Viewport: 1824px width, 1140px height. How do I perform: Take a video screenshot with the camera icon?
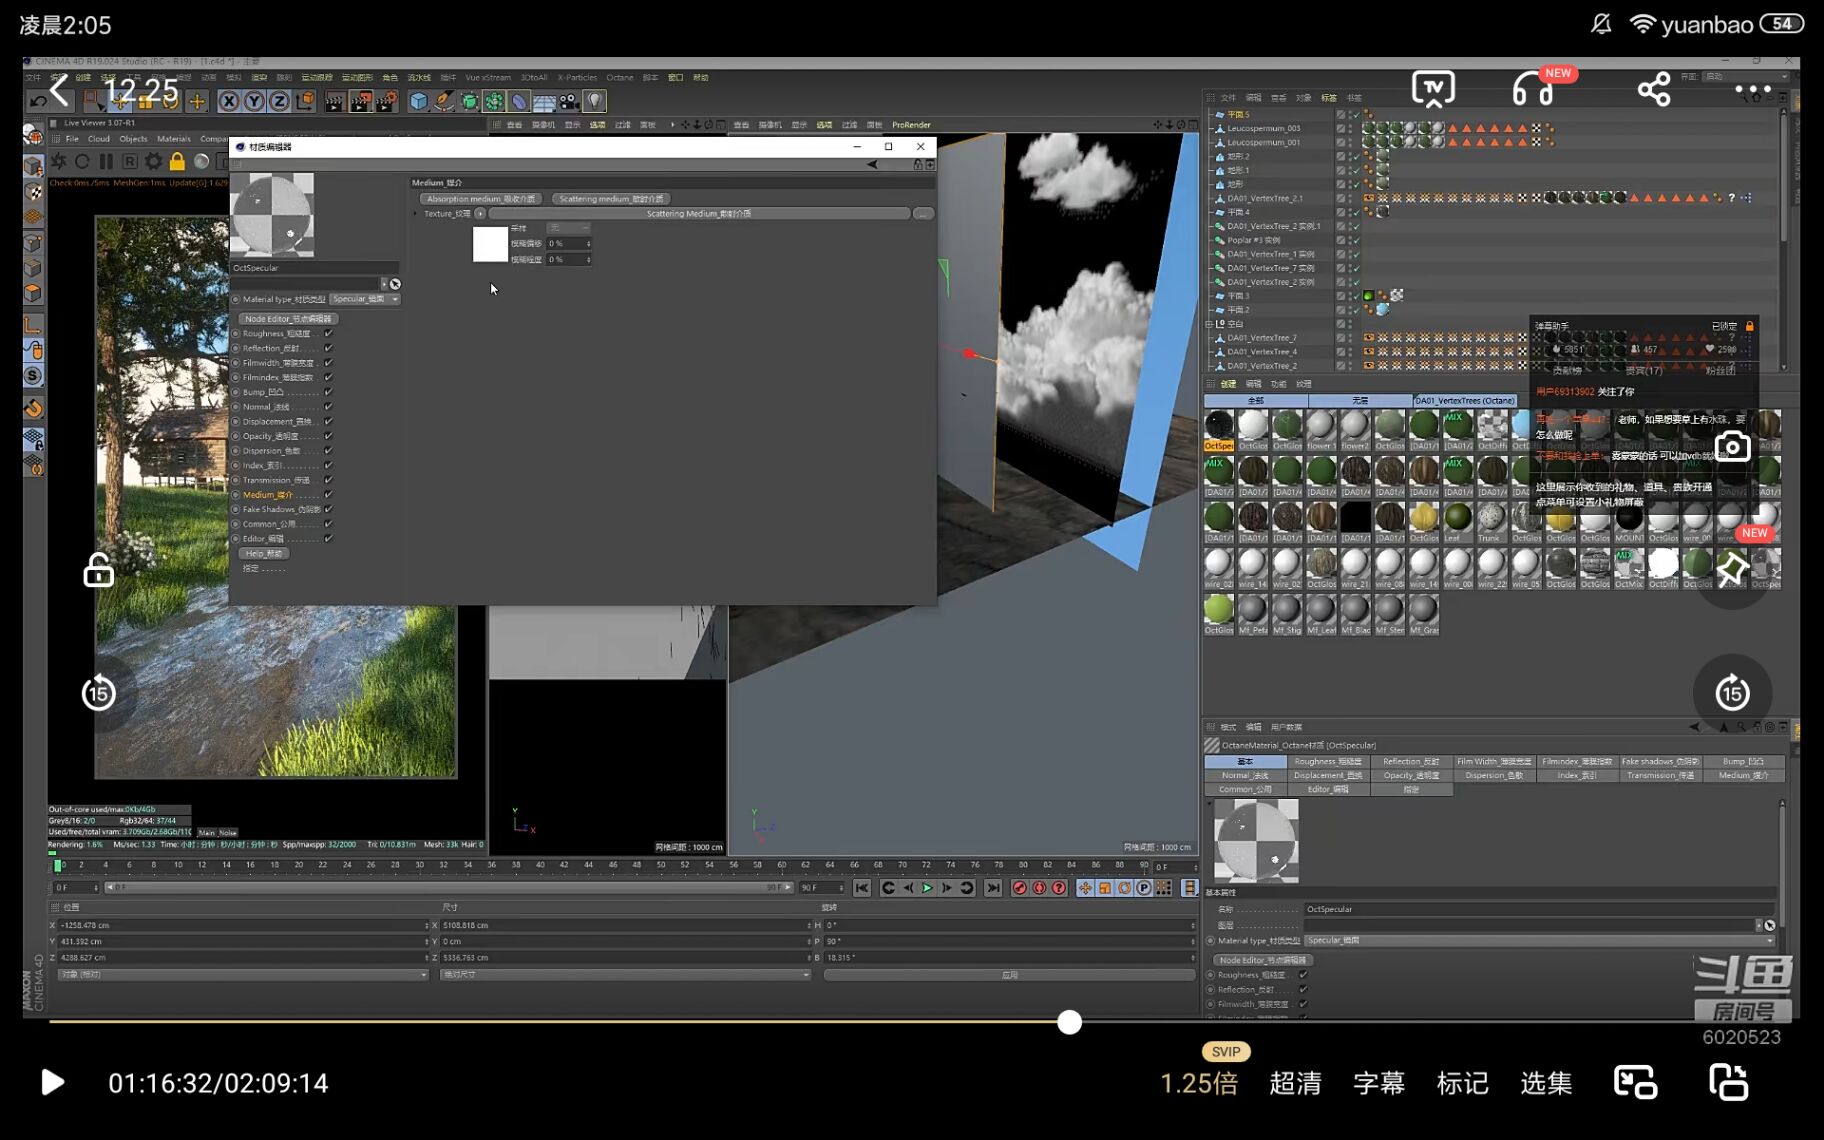pyautogui.click(x=1732, y=447)
